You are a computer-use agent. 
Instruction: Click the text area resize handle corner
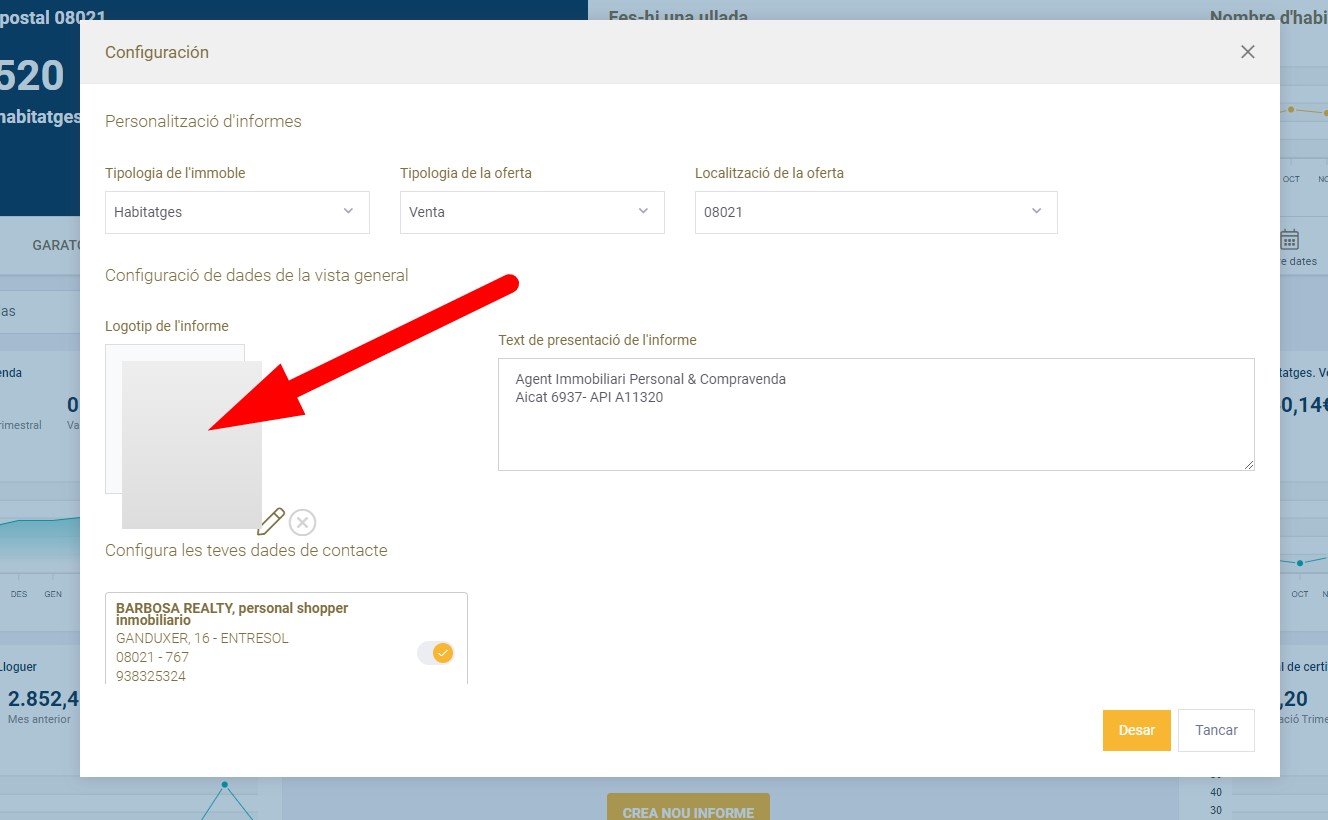(x=1249, y=465)
